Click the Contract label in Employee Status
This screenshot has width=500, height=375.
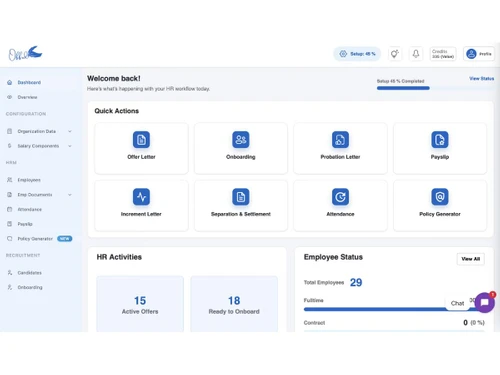pos(314,323)
